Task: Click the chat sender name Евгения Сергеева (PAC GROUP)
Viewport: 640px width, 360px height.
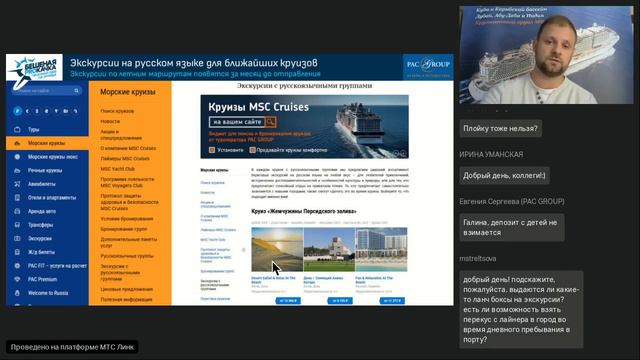Action: 512,202
